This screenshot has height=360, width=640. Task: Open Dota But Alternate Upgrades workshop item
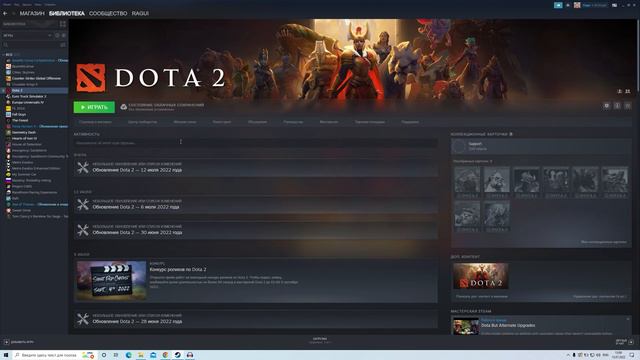[508, 325]
